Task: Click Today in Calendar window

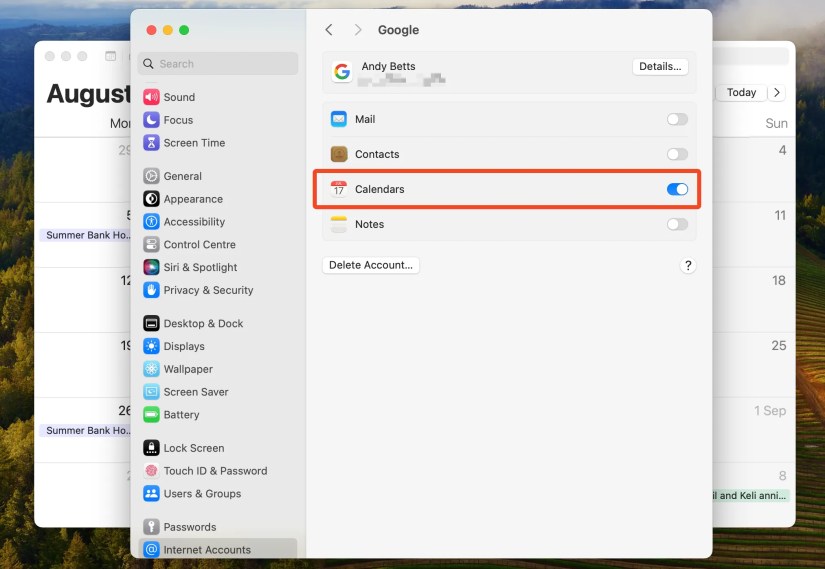Action: (x=741, y=93)
